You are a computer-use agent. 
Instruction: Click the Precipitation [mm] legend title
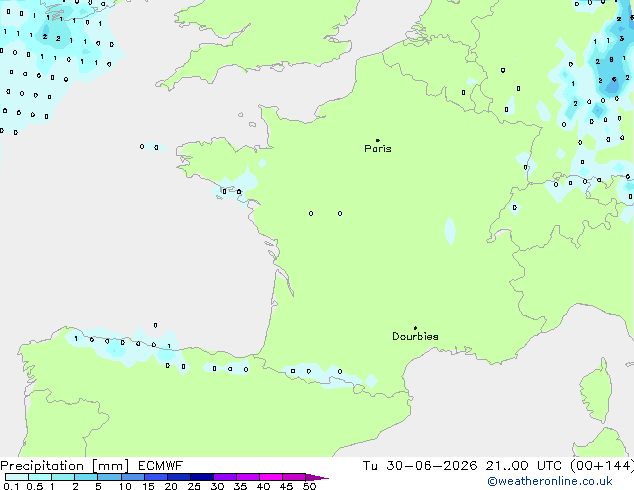point(65,466)
